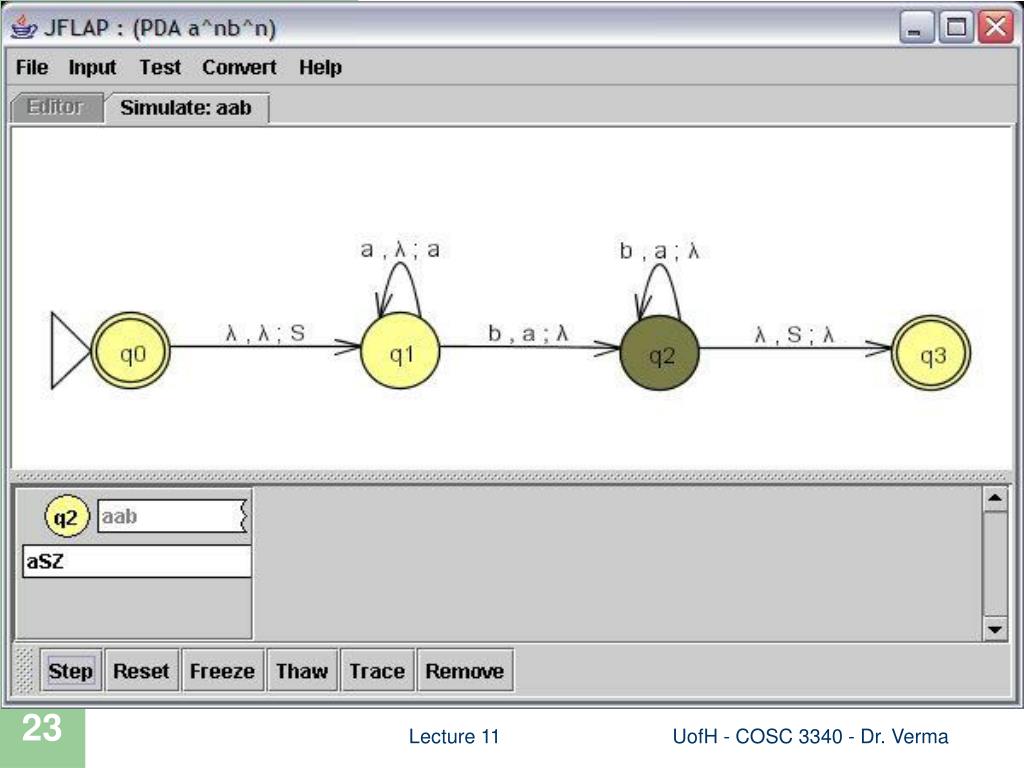Close the JFLAP window
Viewport: 1024px width, 768px height.
coord(996,27)
